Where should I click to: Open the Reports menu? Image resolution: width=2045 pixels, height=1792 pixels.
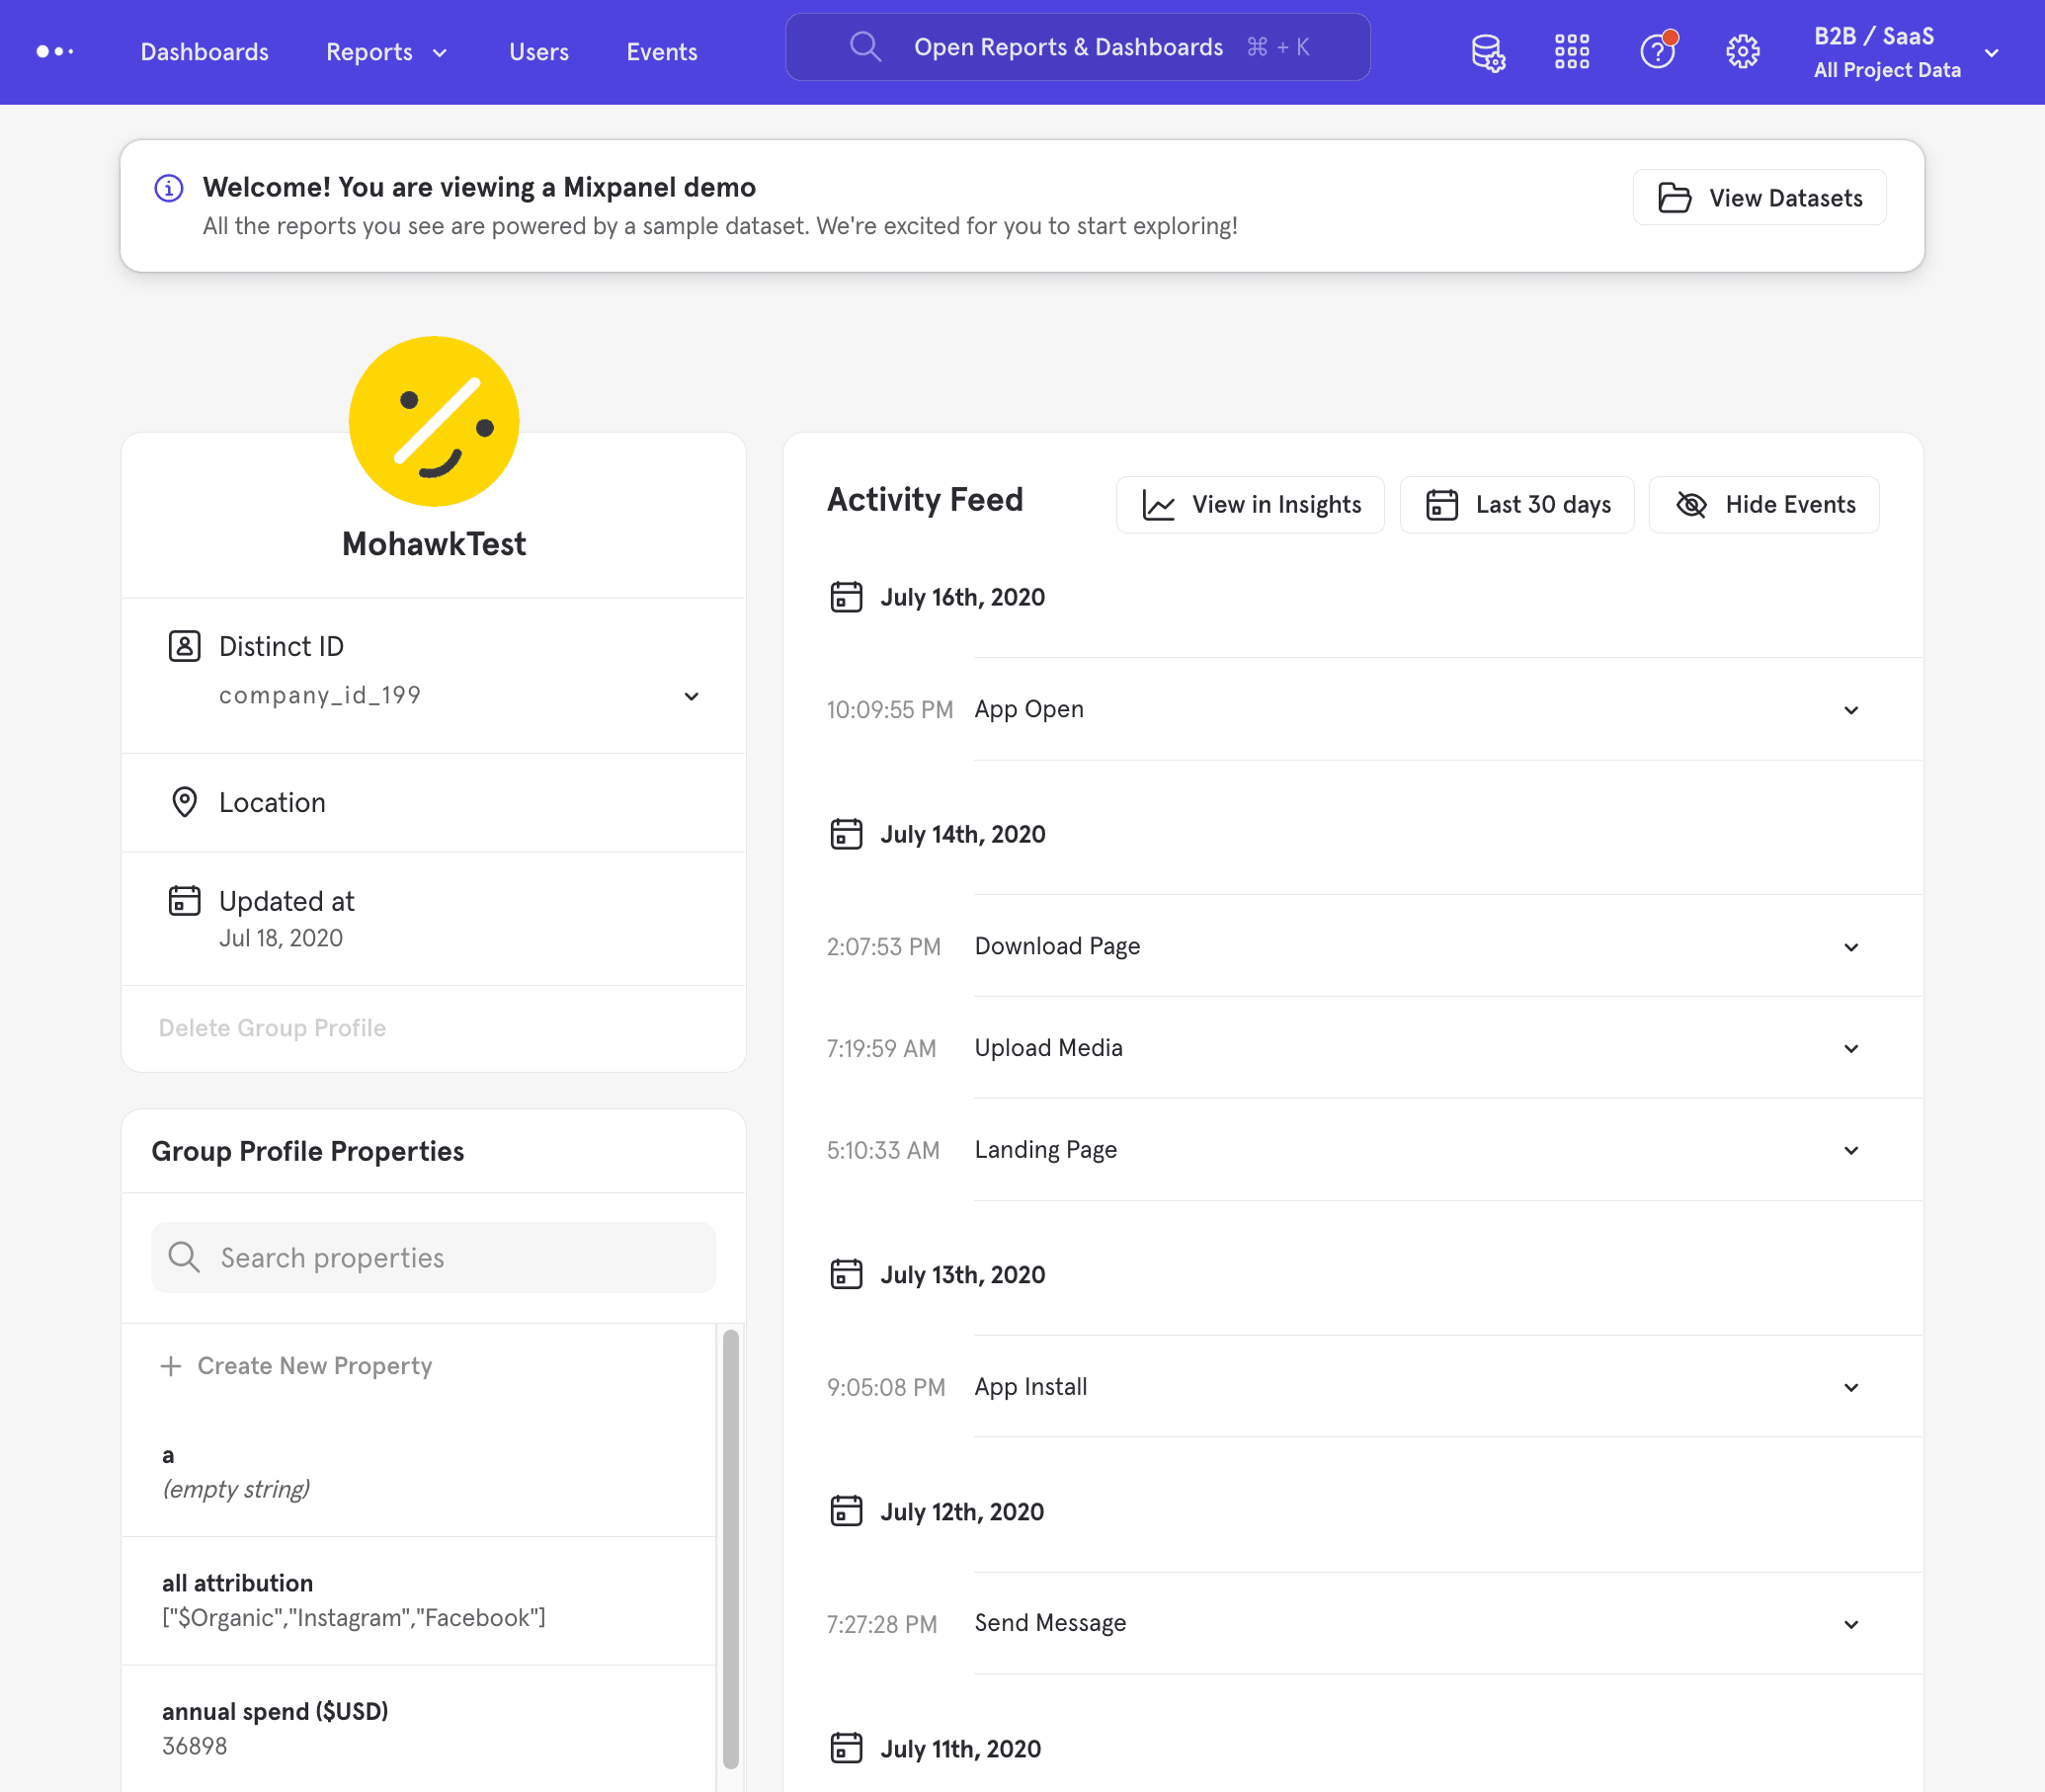(386, 52)
